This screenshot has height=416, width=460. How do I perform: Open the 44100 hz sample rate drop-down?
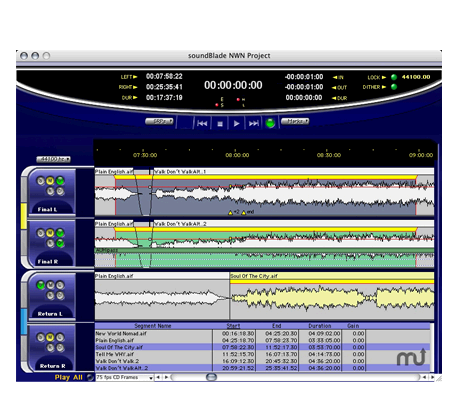tap(54, 159)
